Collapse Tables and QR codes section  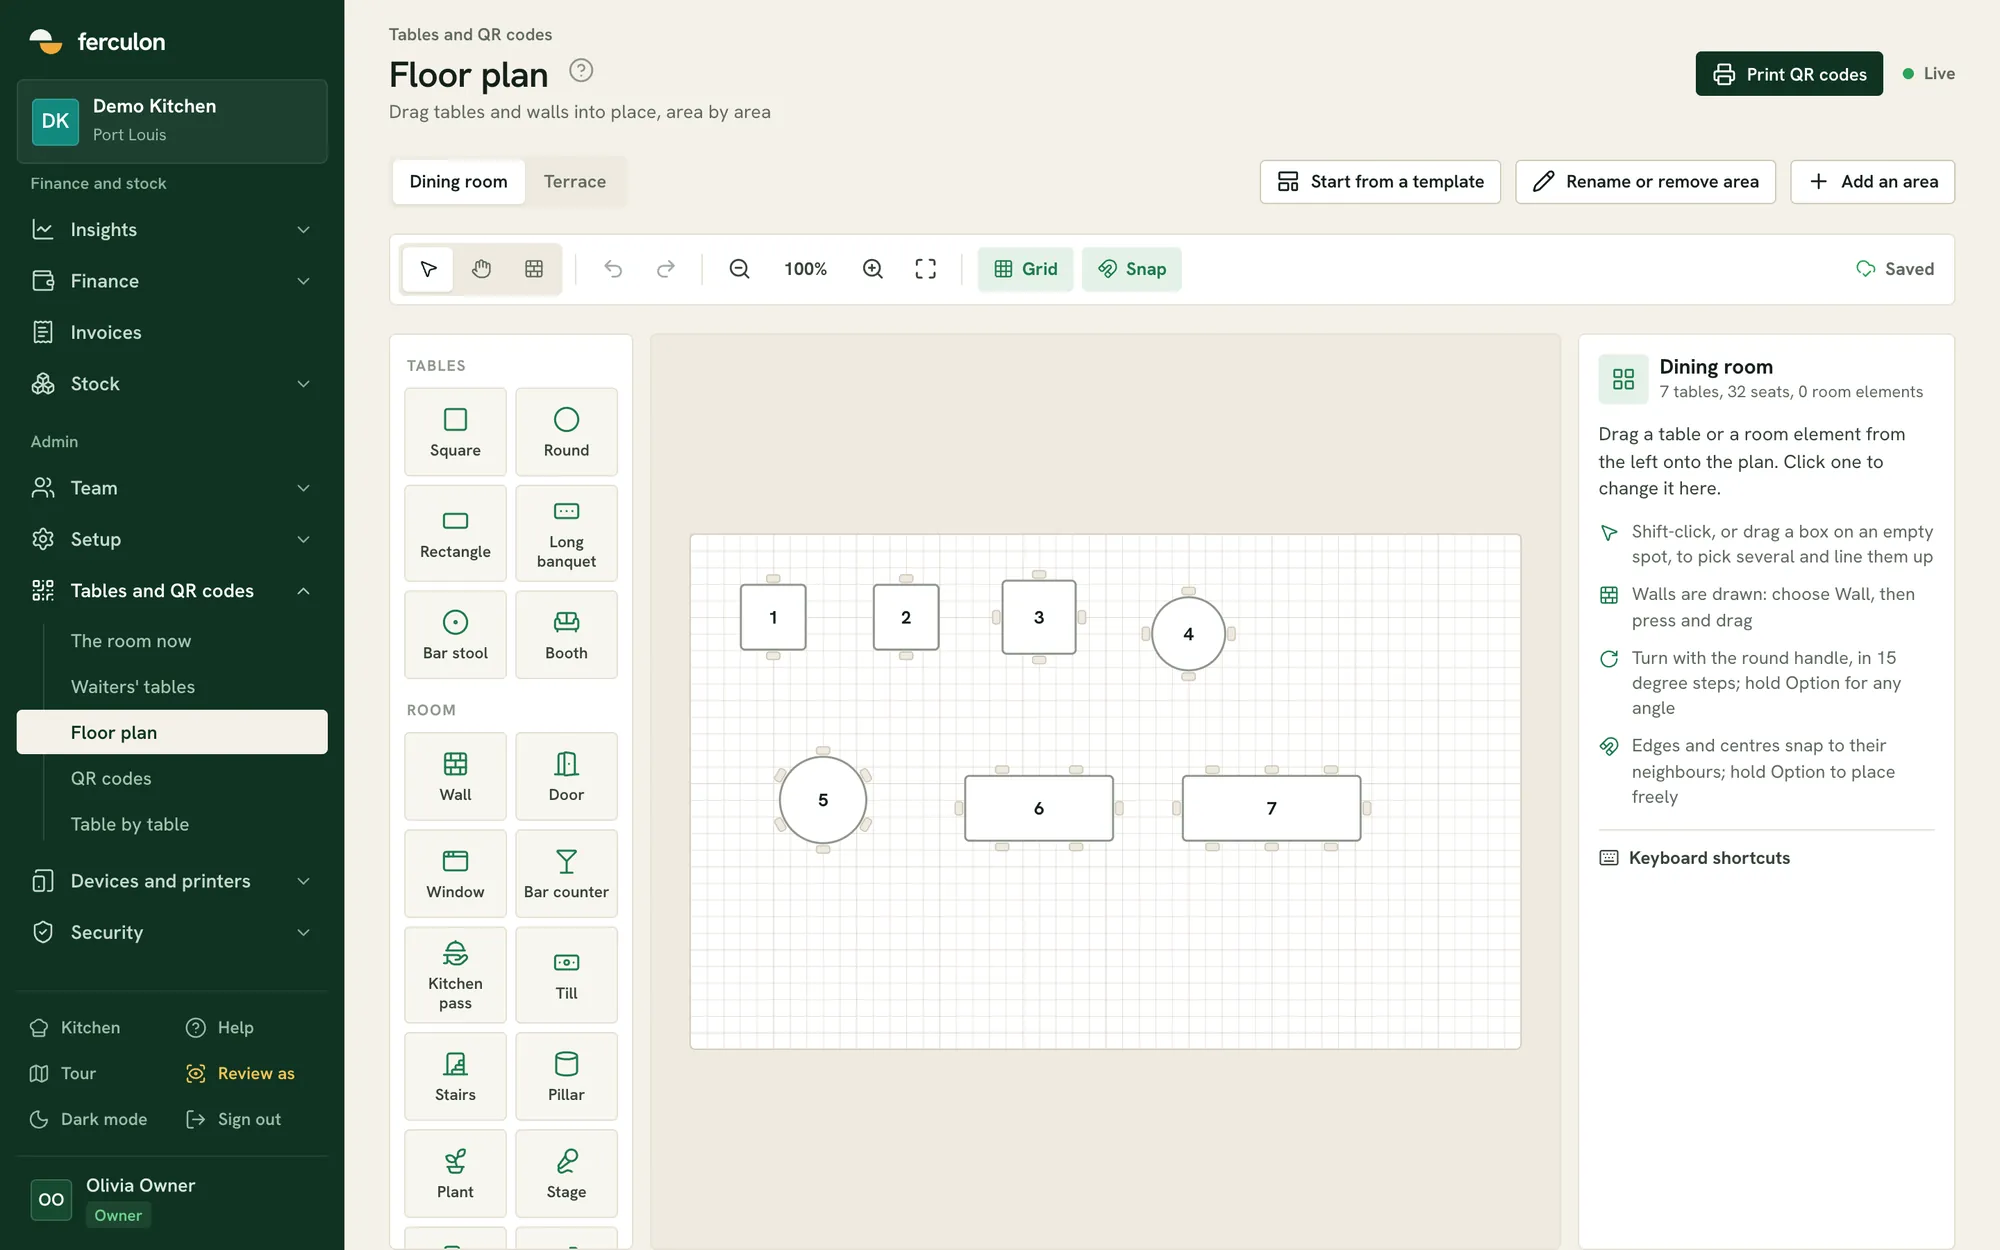[172, 591]
